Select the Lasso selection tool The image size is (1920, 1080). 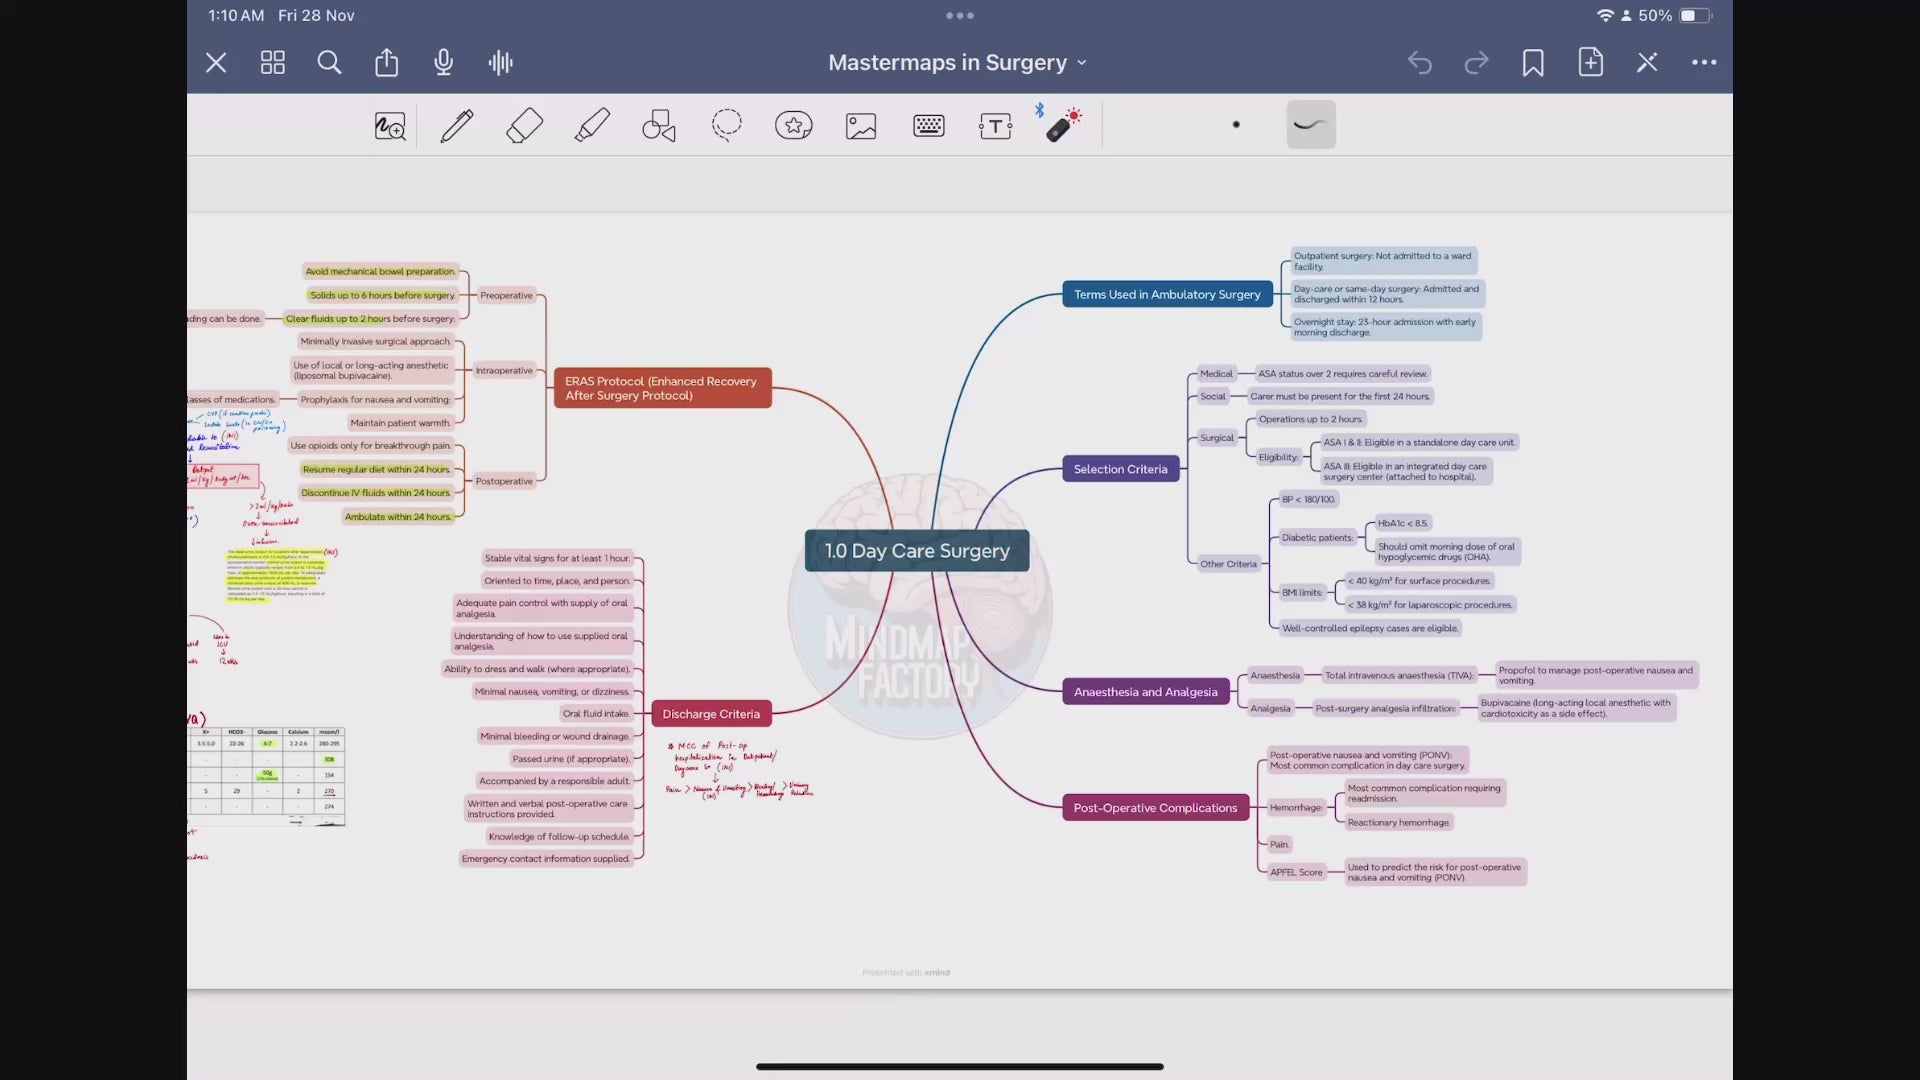727,126
